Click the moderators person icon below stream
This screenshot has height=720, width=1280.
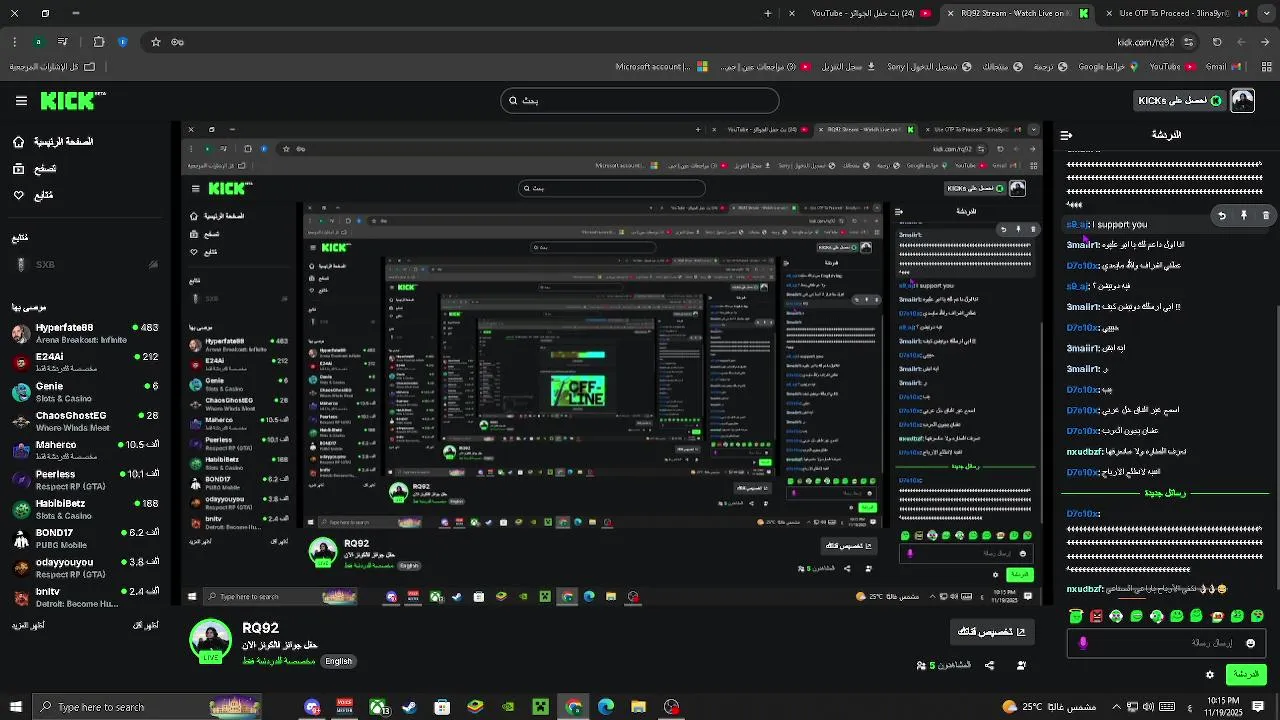[1021, 665]
